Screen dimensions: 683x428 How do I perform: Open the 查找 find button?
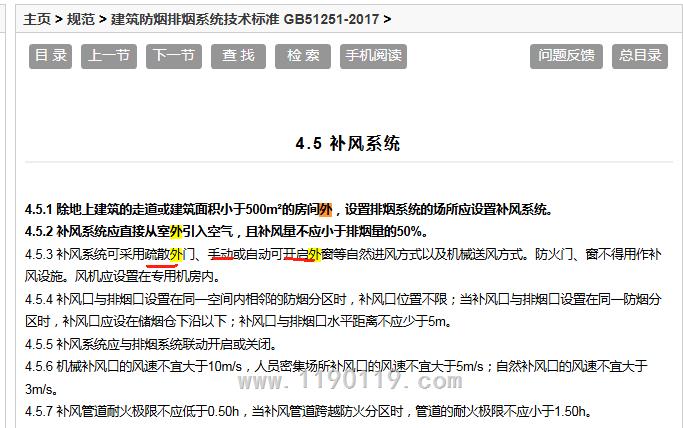coord(238,56)
